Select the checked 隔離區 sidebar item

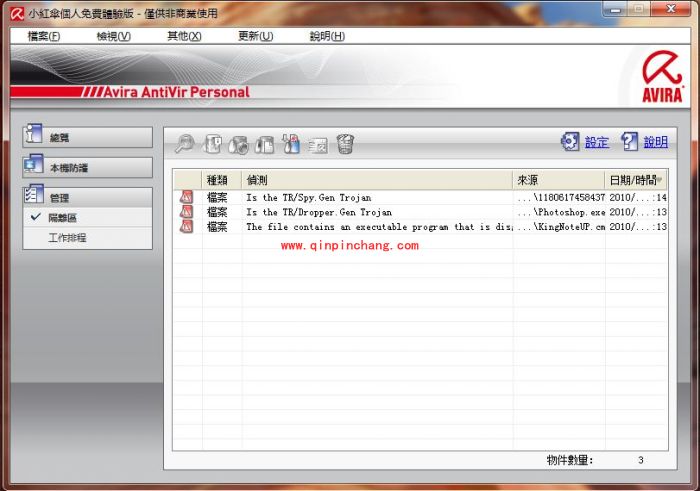tap(63, 217)
